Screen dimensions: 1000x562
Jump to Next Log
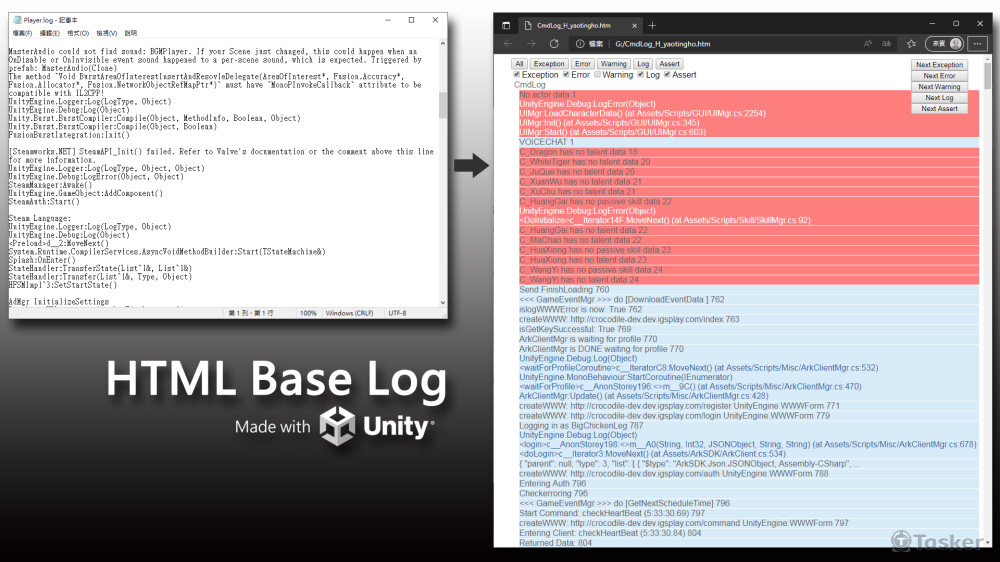click(939, 98)
